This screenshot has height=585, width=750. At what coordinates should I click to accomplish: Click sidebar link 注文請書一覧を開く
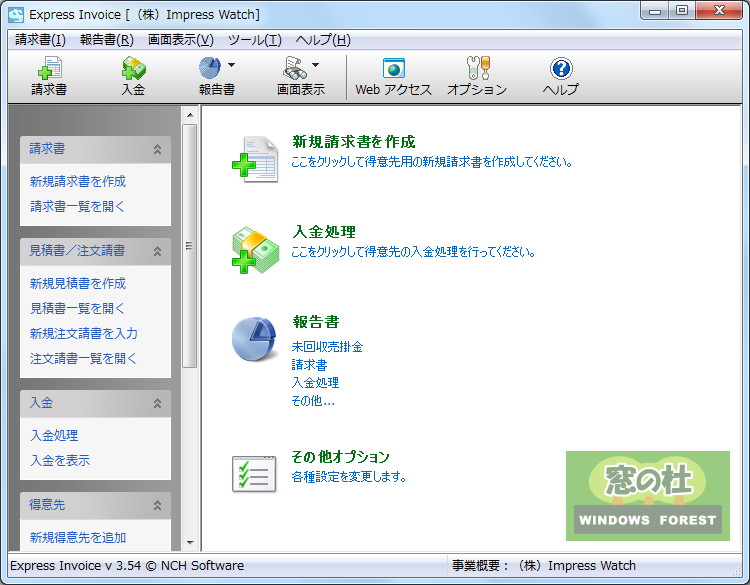click(83, 358)
